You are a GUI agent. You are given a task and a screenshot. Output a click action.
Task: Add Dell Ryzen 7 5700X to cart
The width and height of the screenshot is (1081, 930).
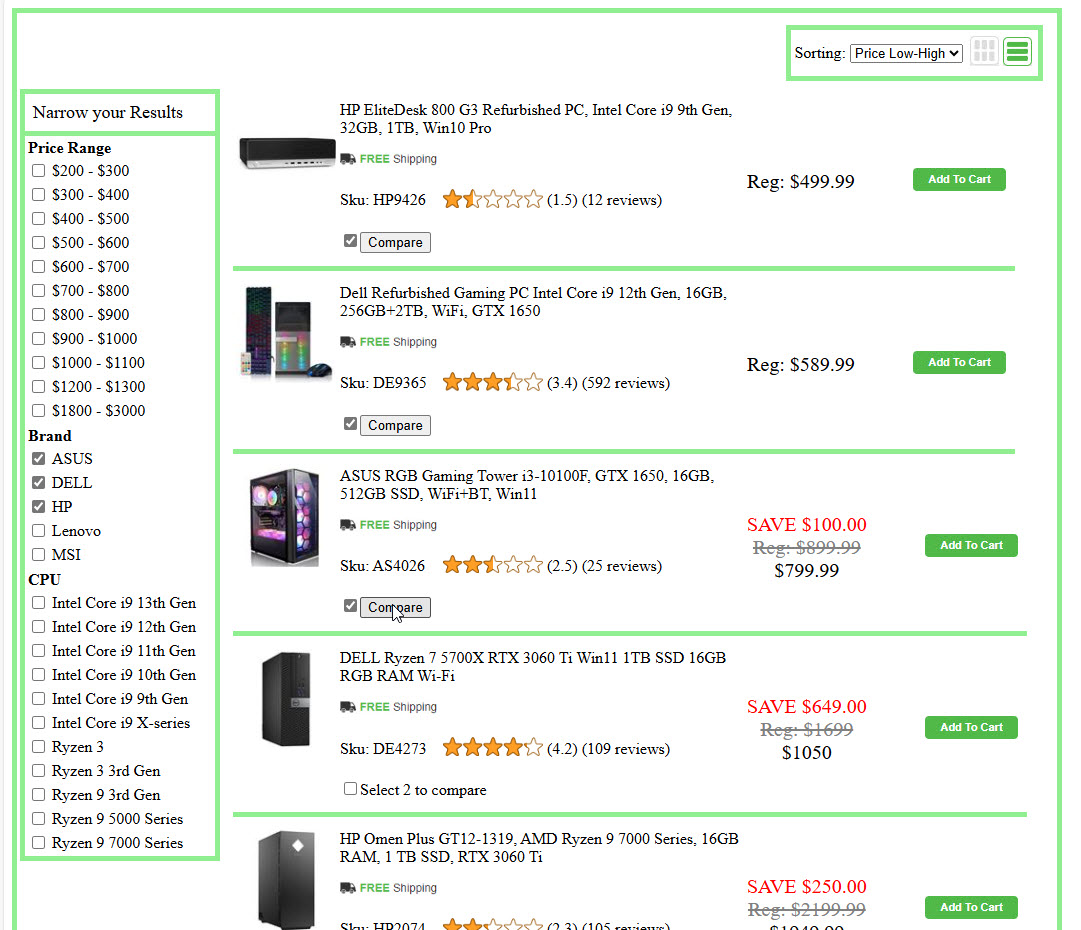pos(971,728)
